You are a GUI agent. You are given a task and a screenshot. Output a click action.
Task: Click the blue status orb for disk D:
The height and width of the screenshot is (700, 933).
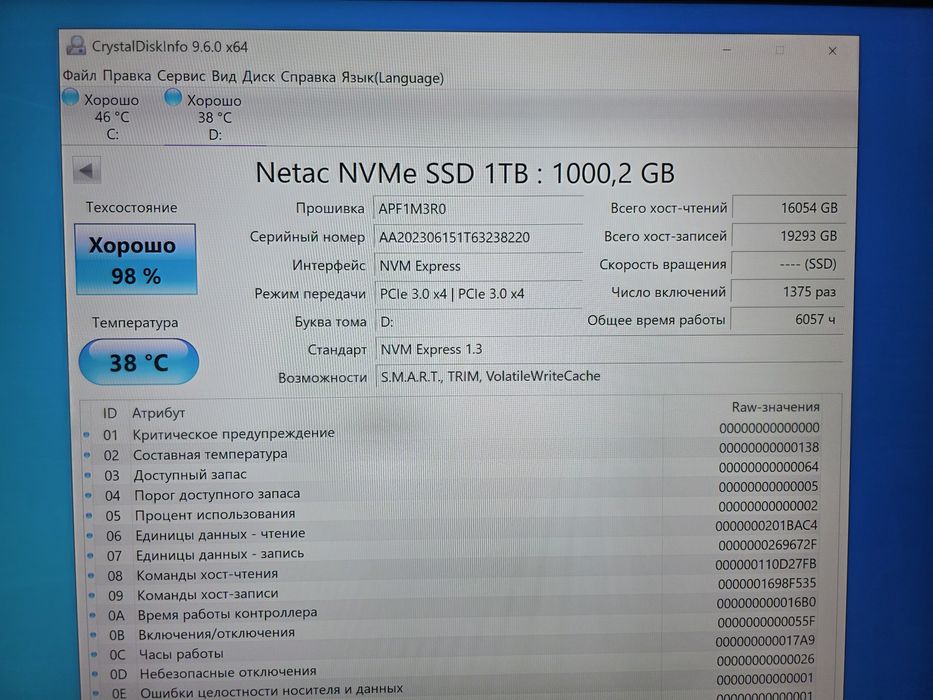173,97
